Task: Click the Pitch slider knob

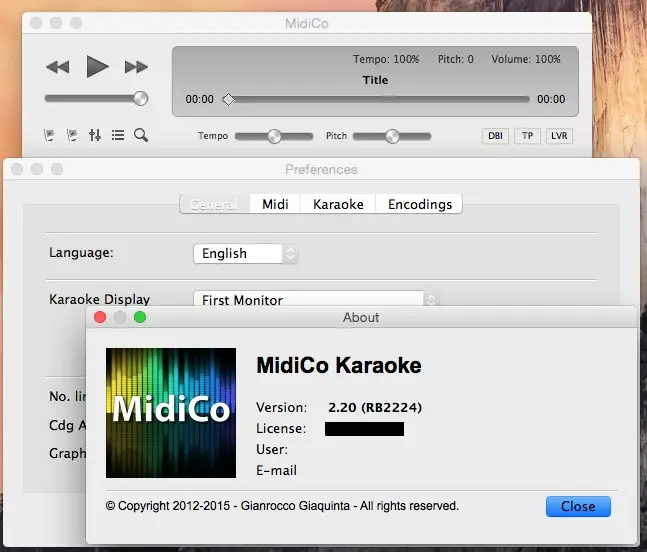Action: pos(392,136)
